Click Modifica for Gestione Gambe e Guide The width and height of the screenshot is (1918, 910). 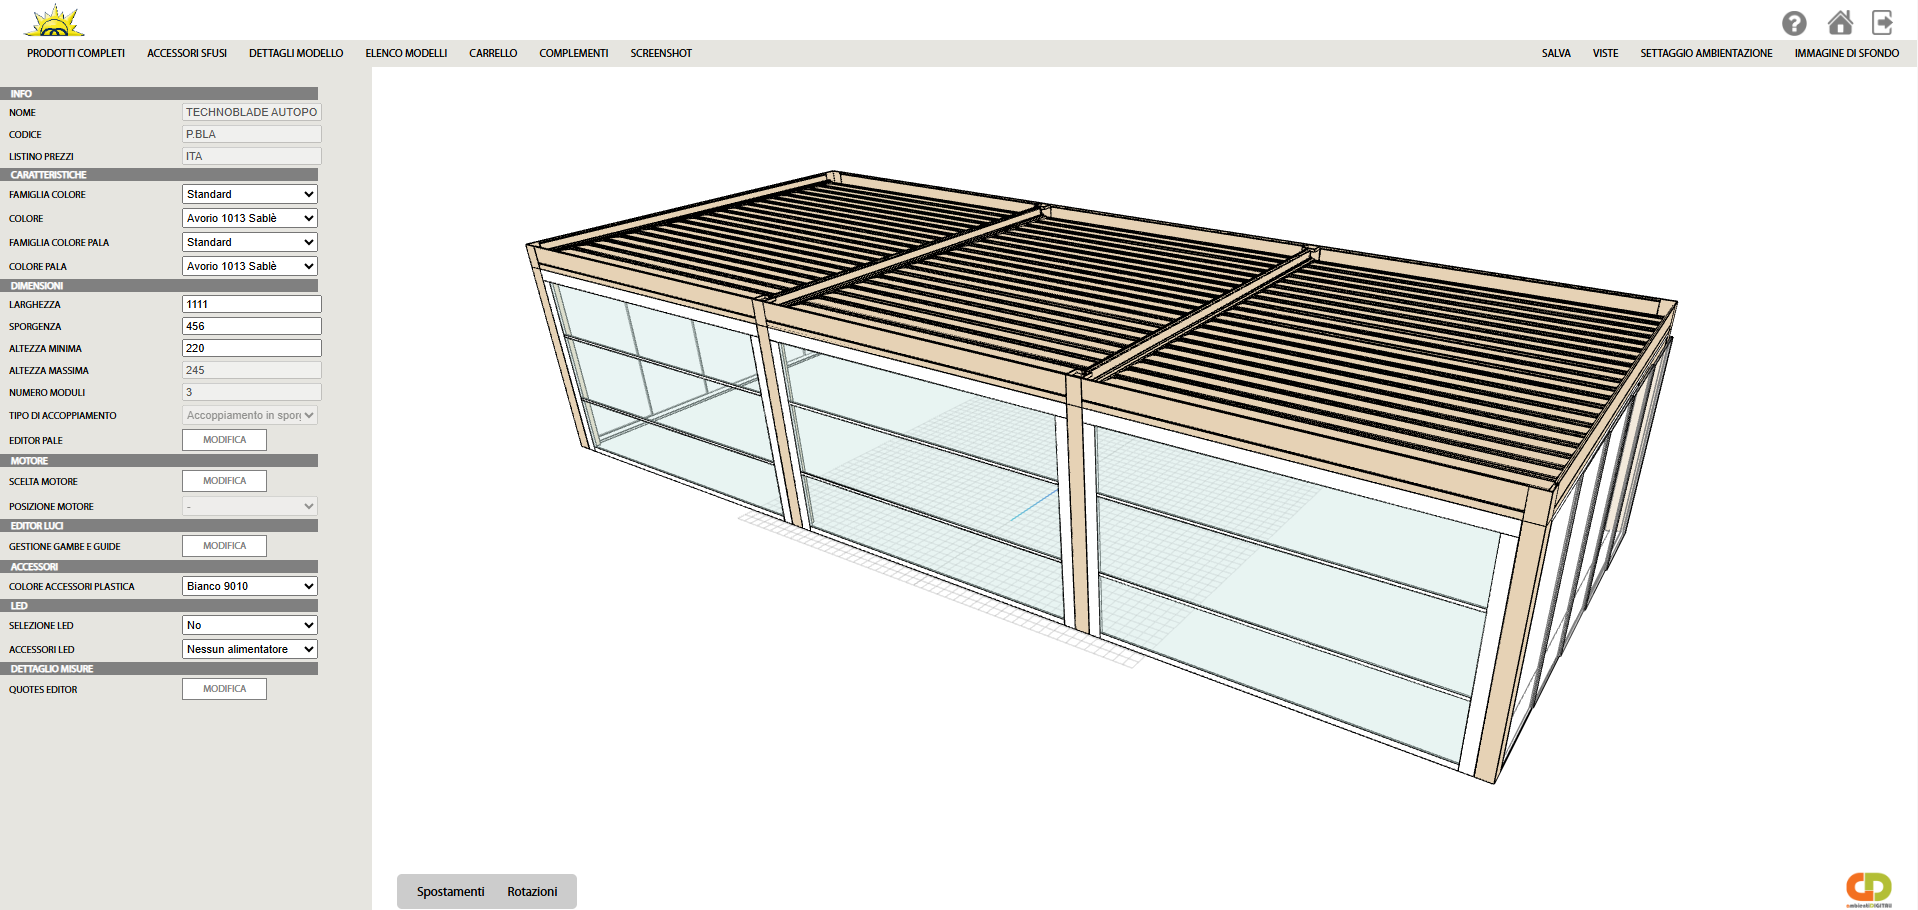click(x=224, y=546)
